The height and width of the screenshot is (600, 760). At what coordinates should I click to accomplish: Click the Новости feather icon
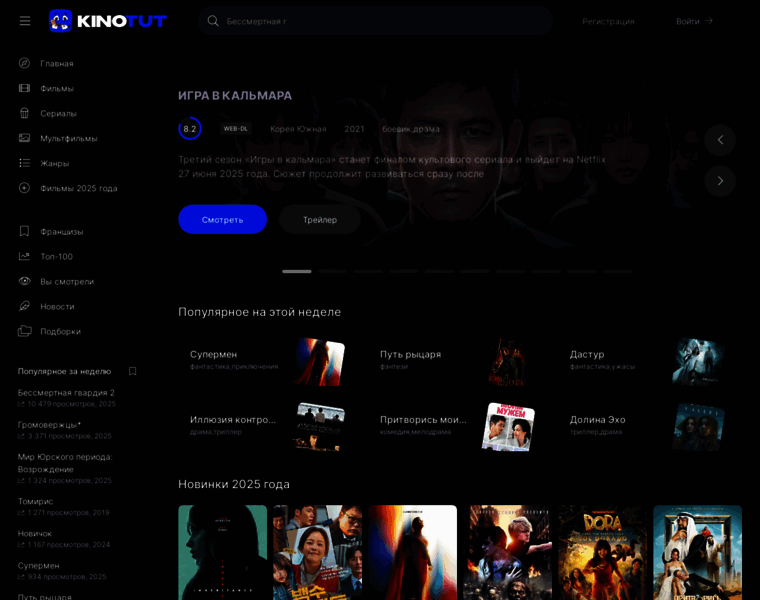point(24,306)
